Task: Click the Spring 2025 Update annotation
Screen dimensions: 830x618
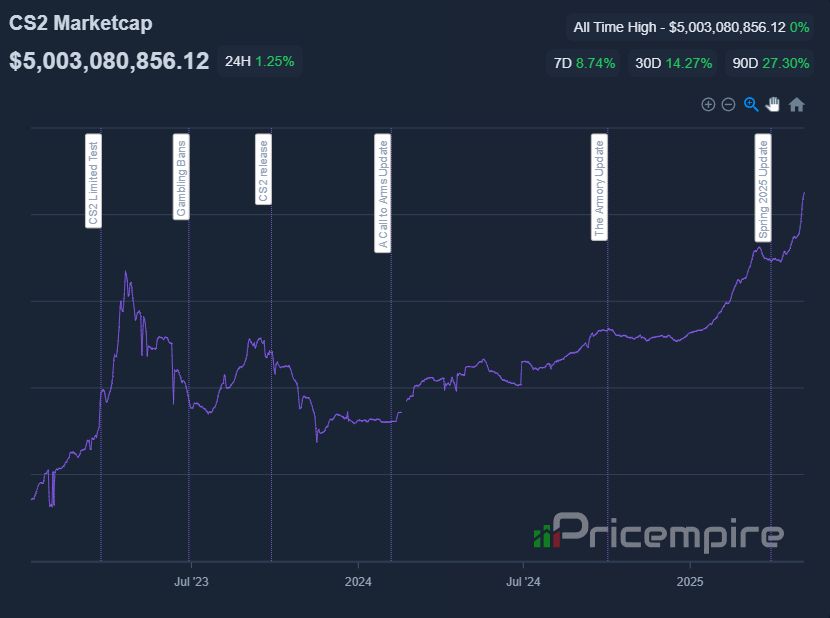Action: [x=763, y=188]
